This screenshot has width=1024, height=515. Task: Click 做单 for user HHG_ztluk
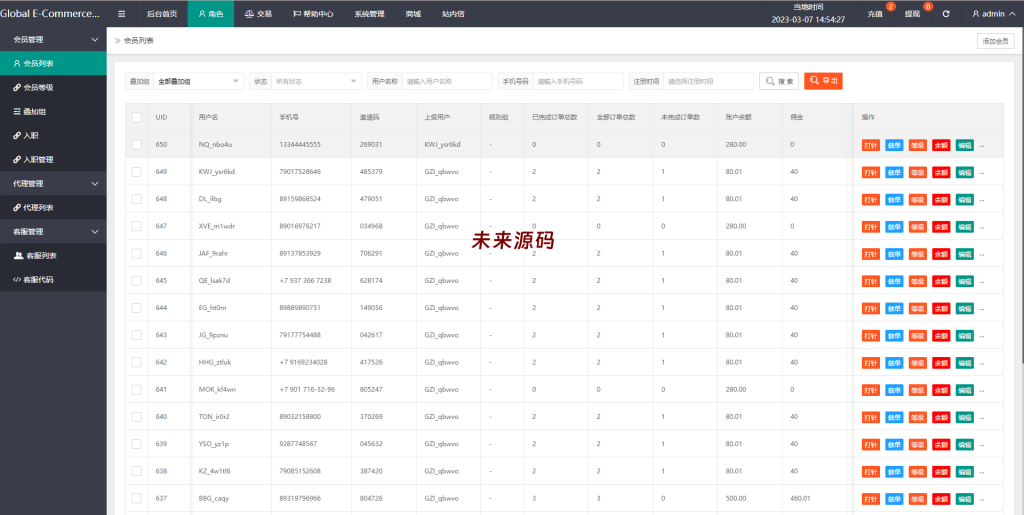(894, 362)
